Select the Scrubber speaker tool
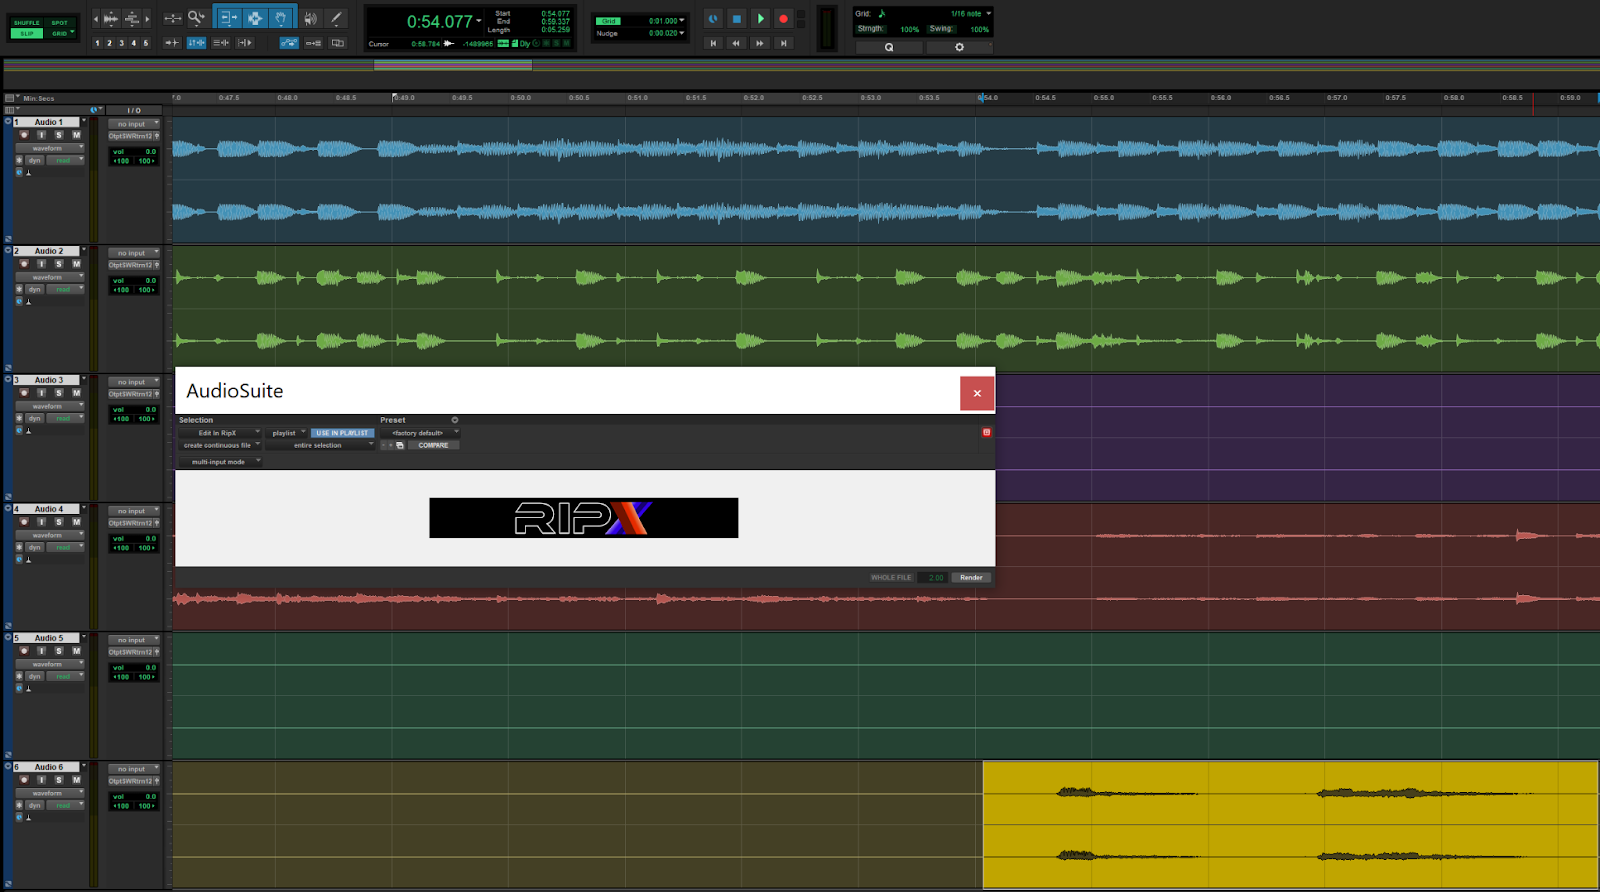The image size is (1600, 892). [x=311, y=18]
